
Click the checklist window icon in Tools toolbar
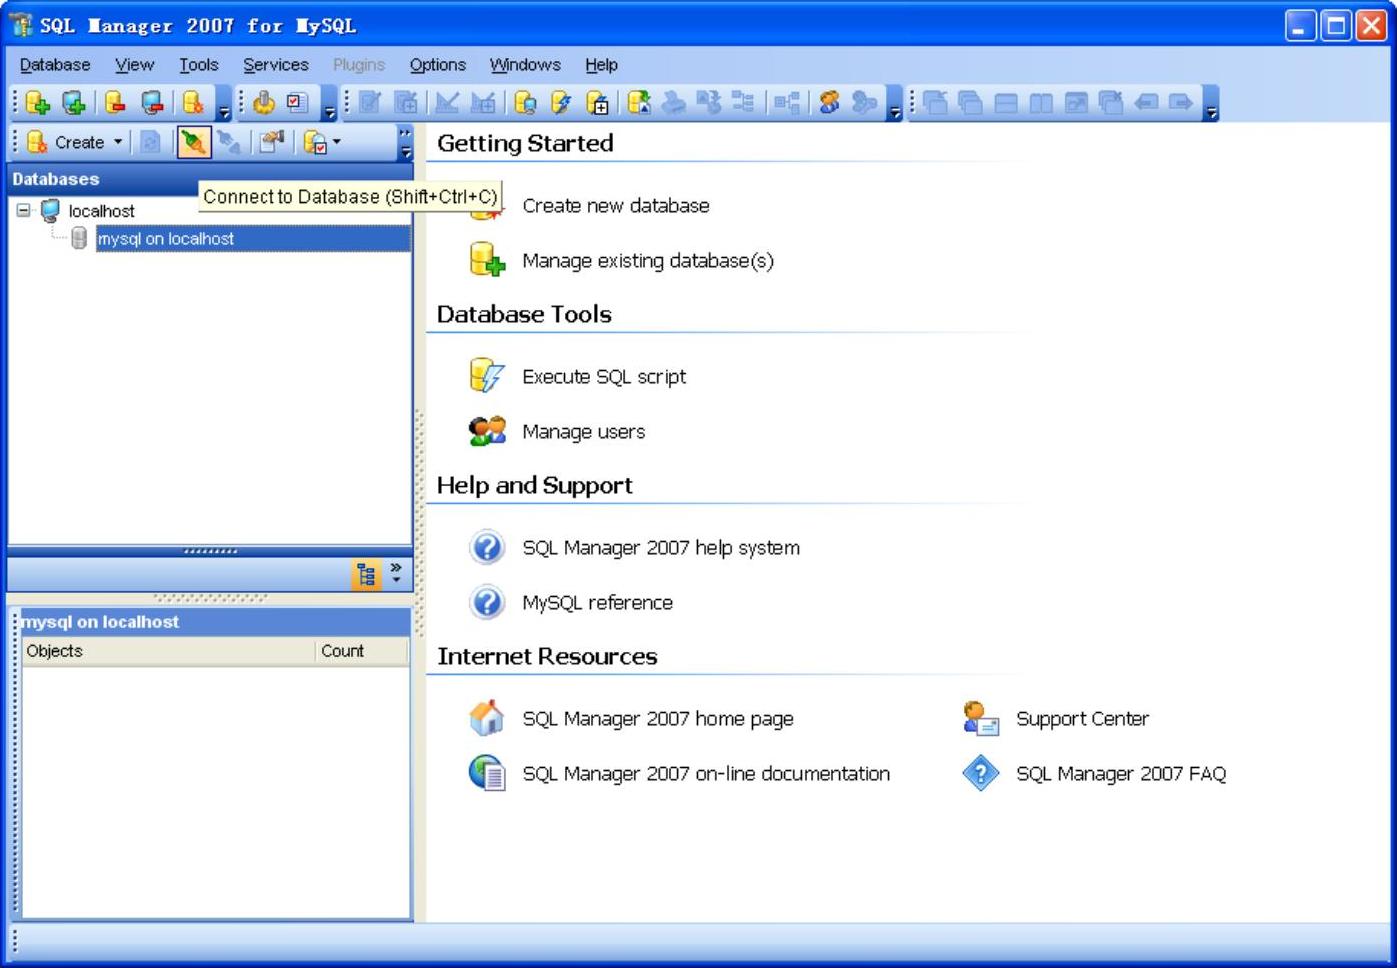(297, 102)
